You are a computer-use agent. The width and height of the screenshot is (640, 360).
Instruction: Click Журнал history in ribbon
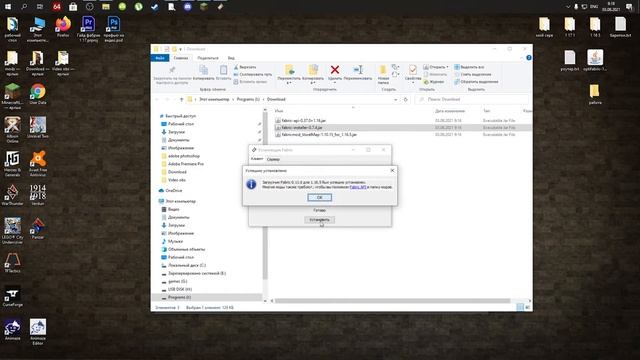point(433,82)
